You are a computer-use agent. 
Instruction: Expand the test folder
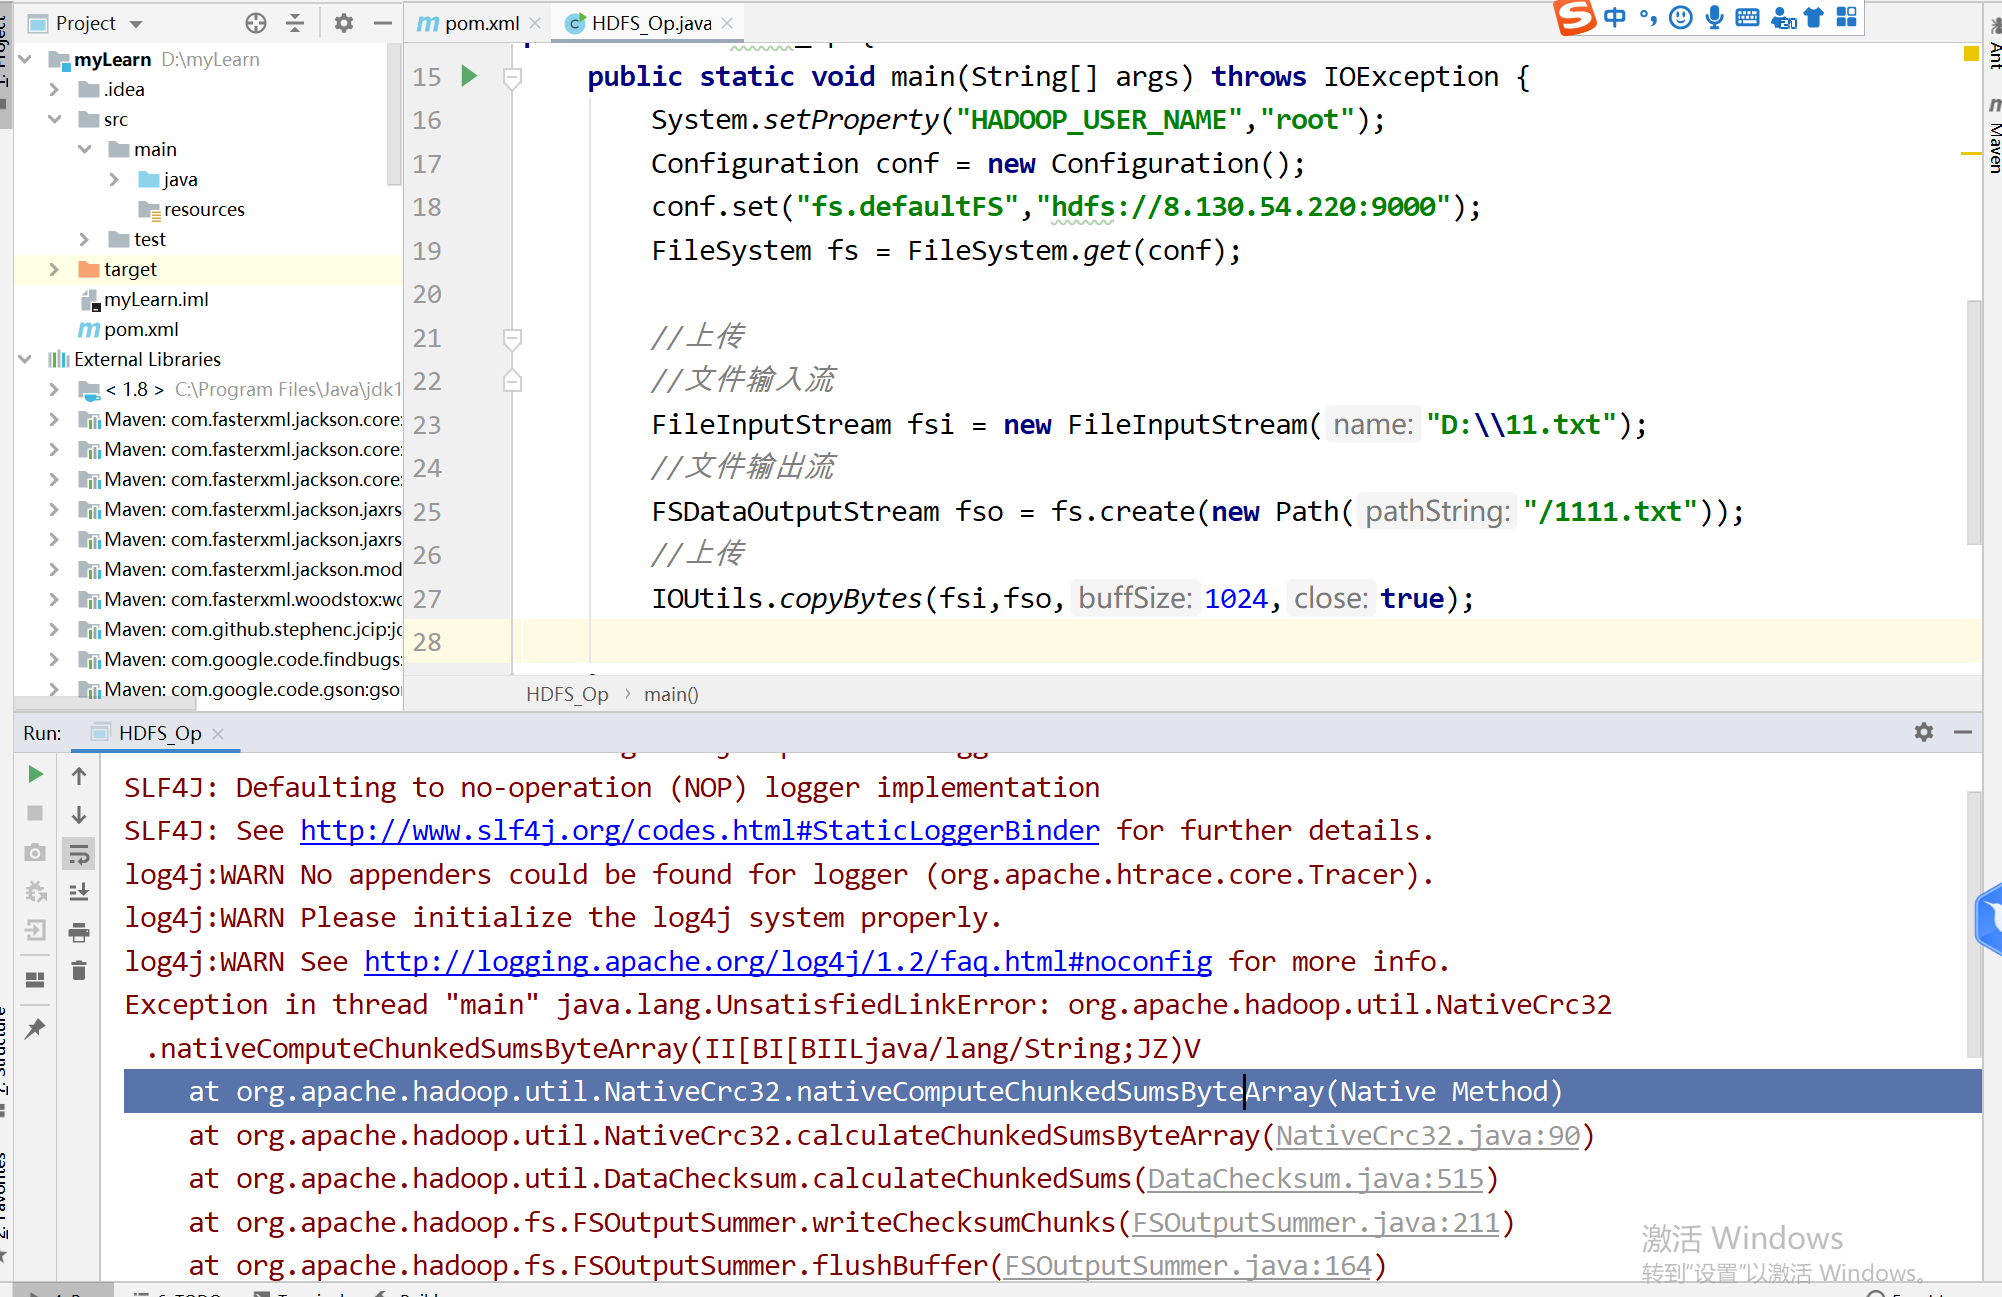[x=85, y=239]
